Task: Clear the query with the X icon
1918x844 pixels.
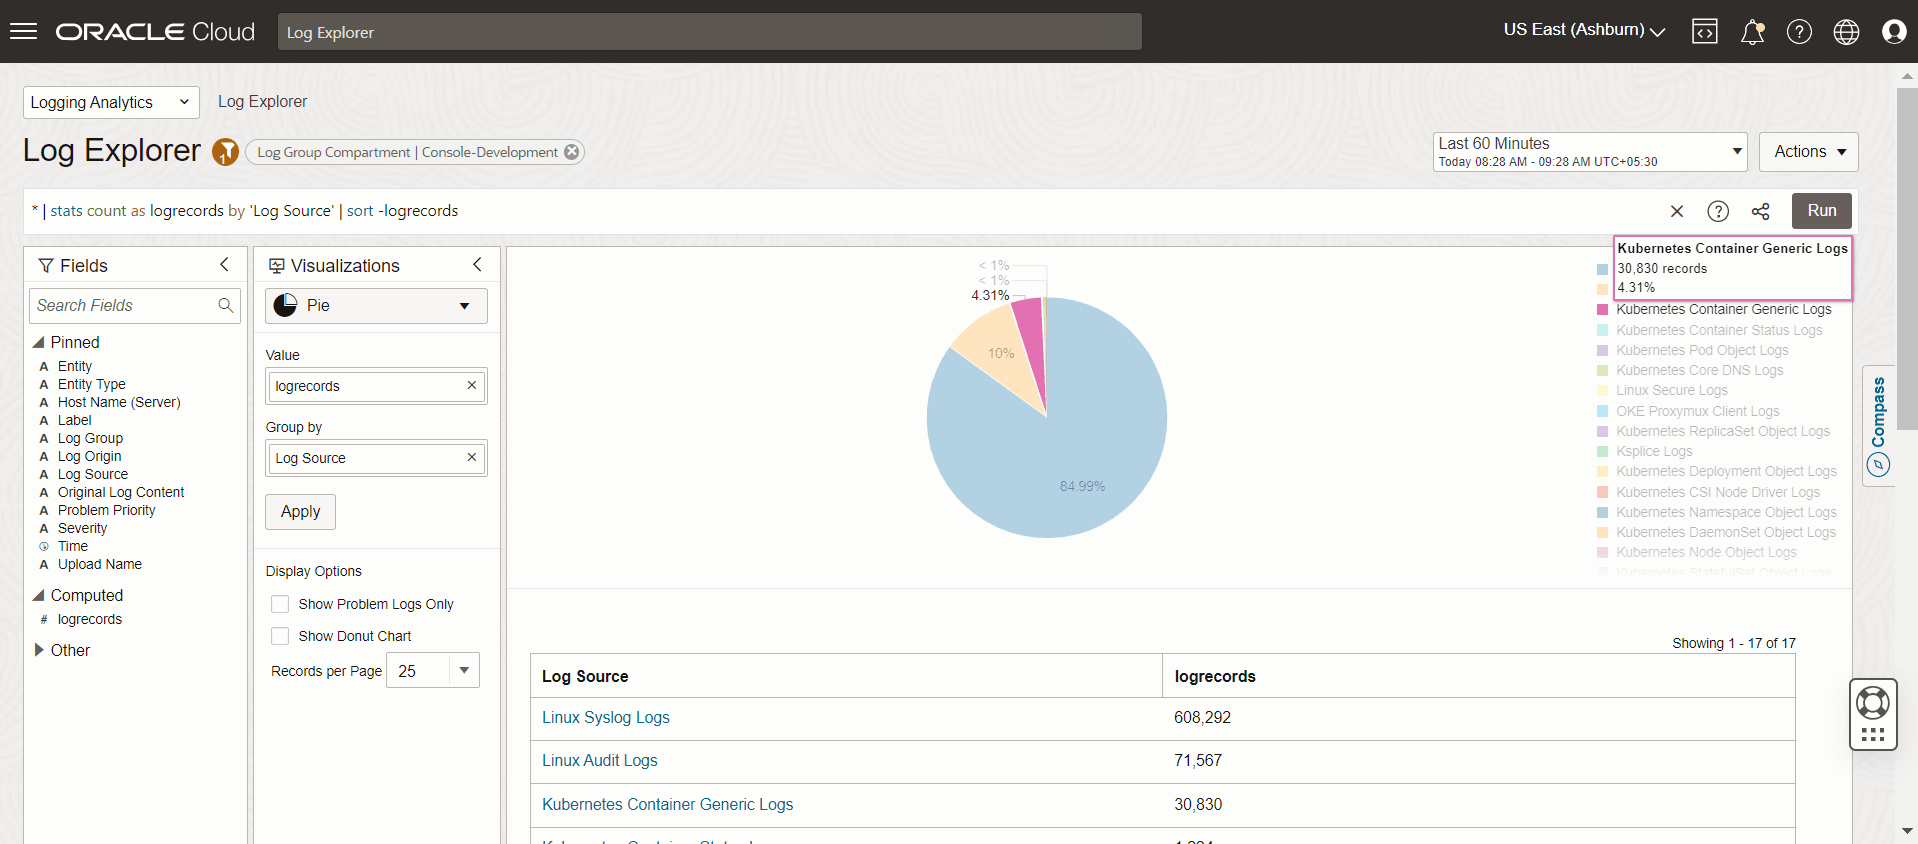Action: tap(1677, 211)
